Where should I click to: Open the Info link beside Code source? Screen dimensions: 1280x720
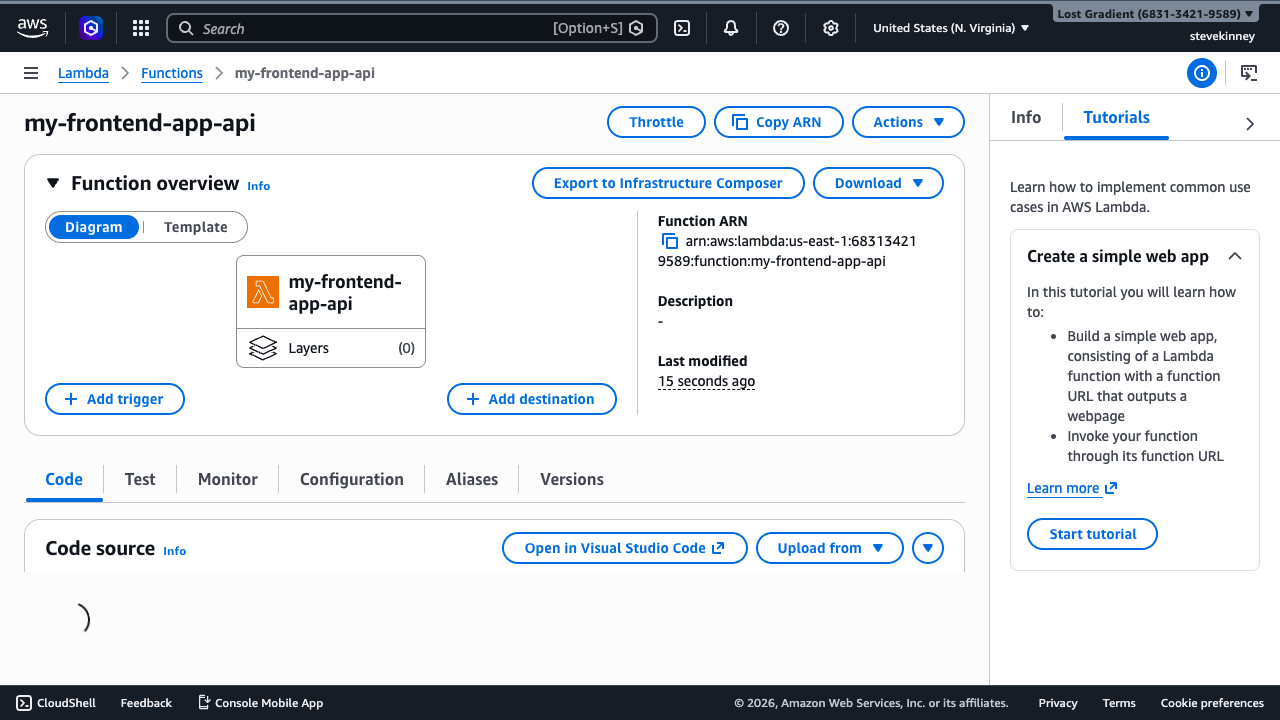coord(175,550)
